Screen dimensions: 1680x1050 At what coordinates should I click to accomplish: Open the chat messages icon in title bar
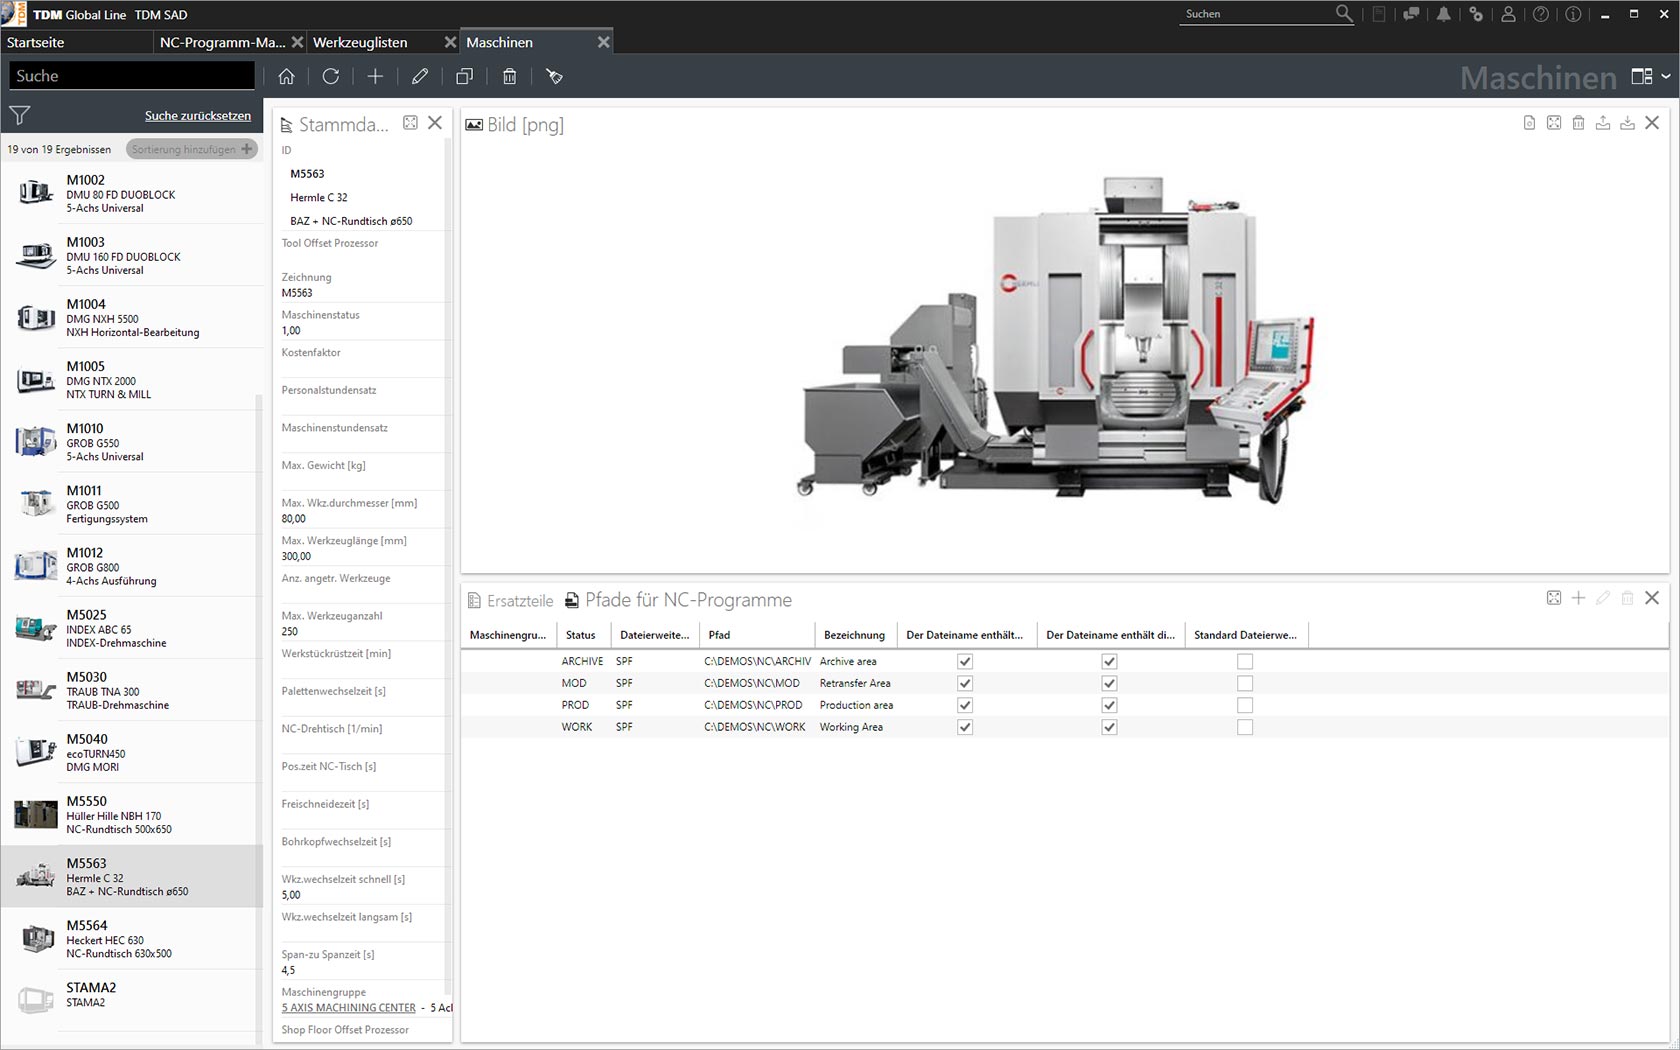click(x=1411, y=14)
